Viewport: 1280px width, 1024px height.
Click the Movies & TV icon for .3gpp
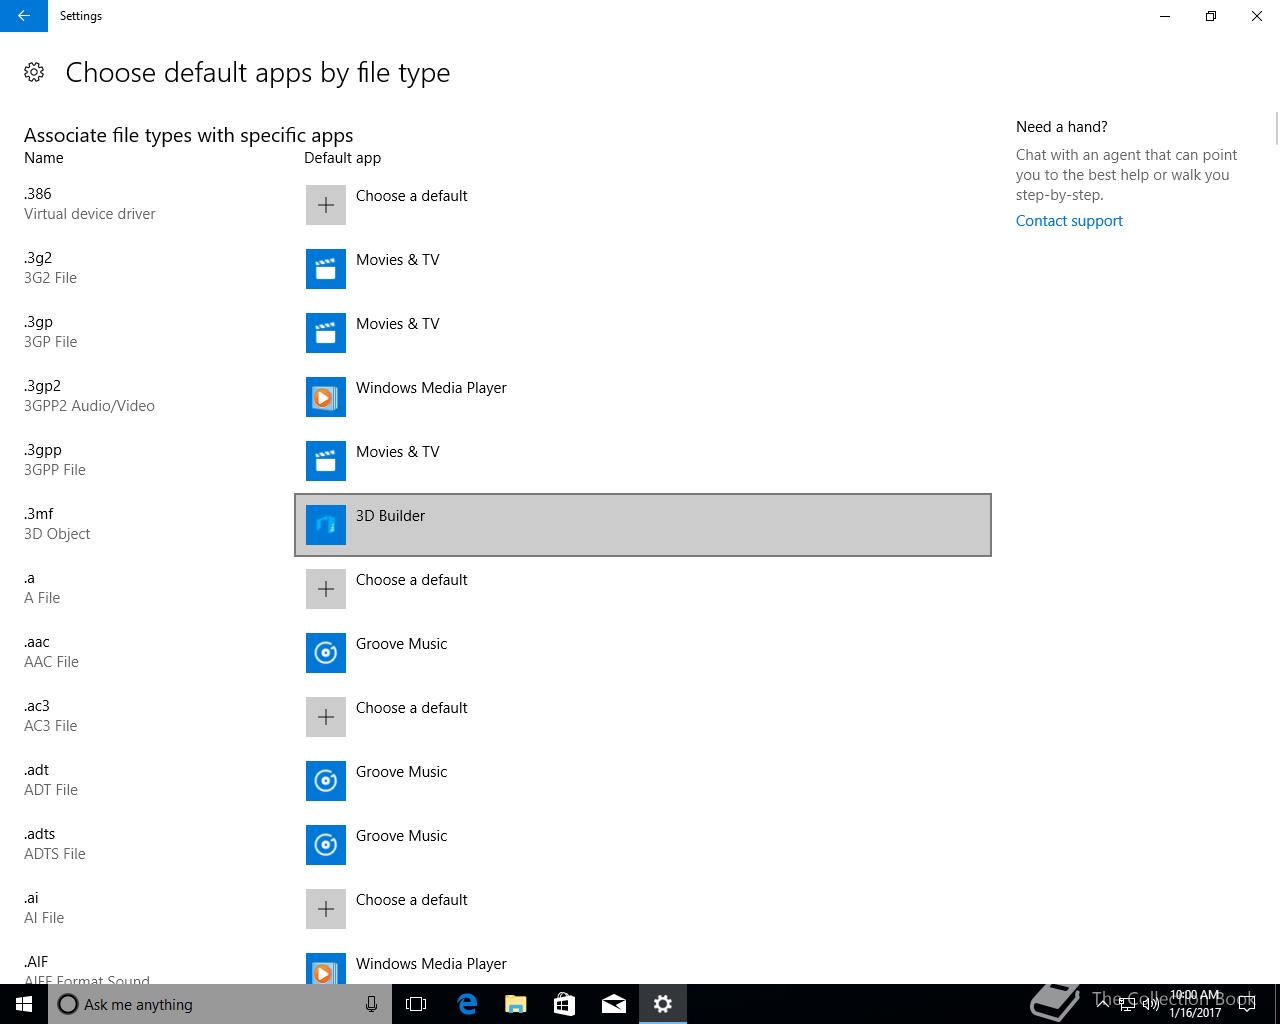pos(326,461)
